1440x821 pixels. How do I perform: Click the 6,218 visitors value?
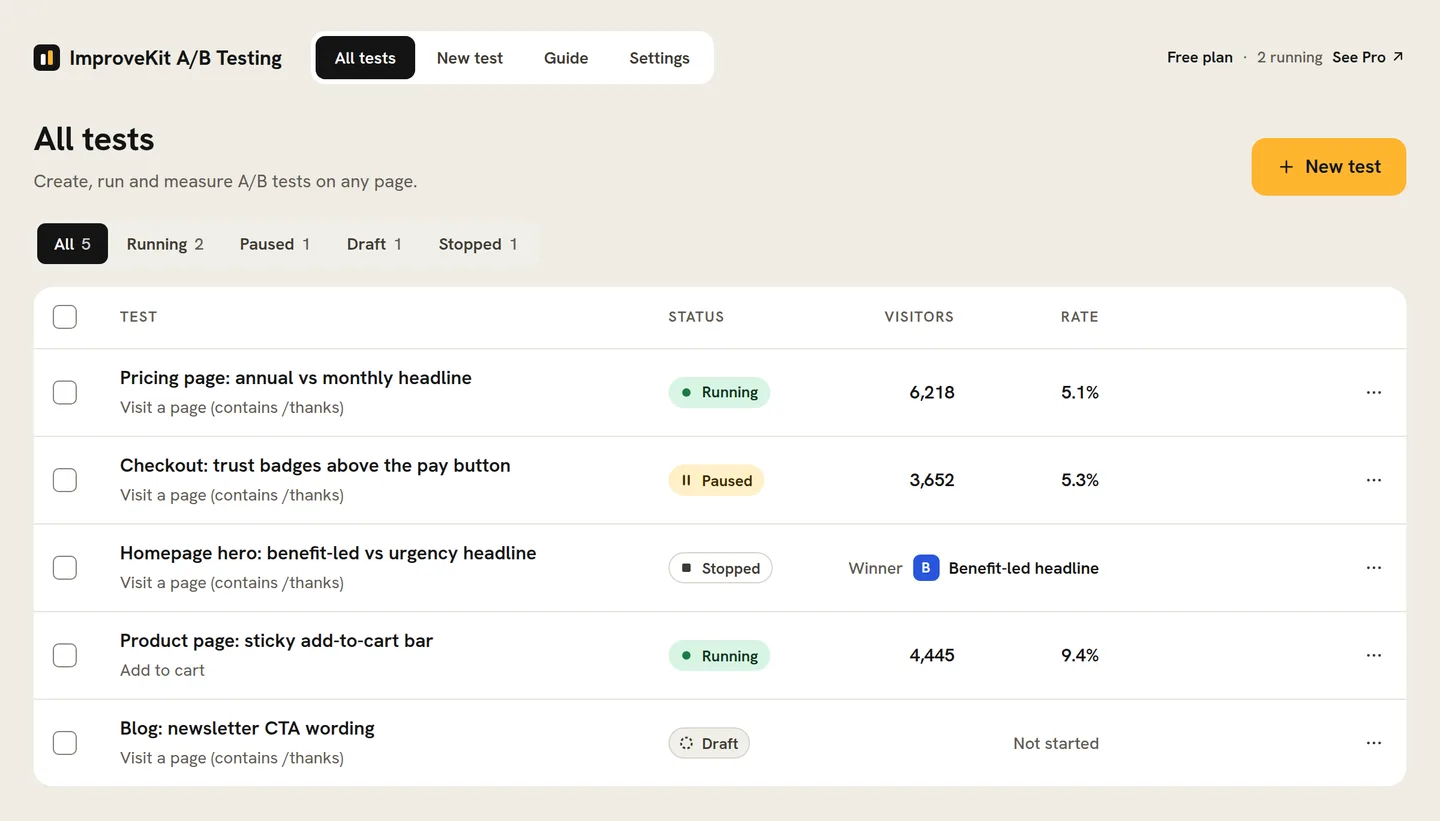[x=932, y=393]
